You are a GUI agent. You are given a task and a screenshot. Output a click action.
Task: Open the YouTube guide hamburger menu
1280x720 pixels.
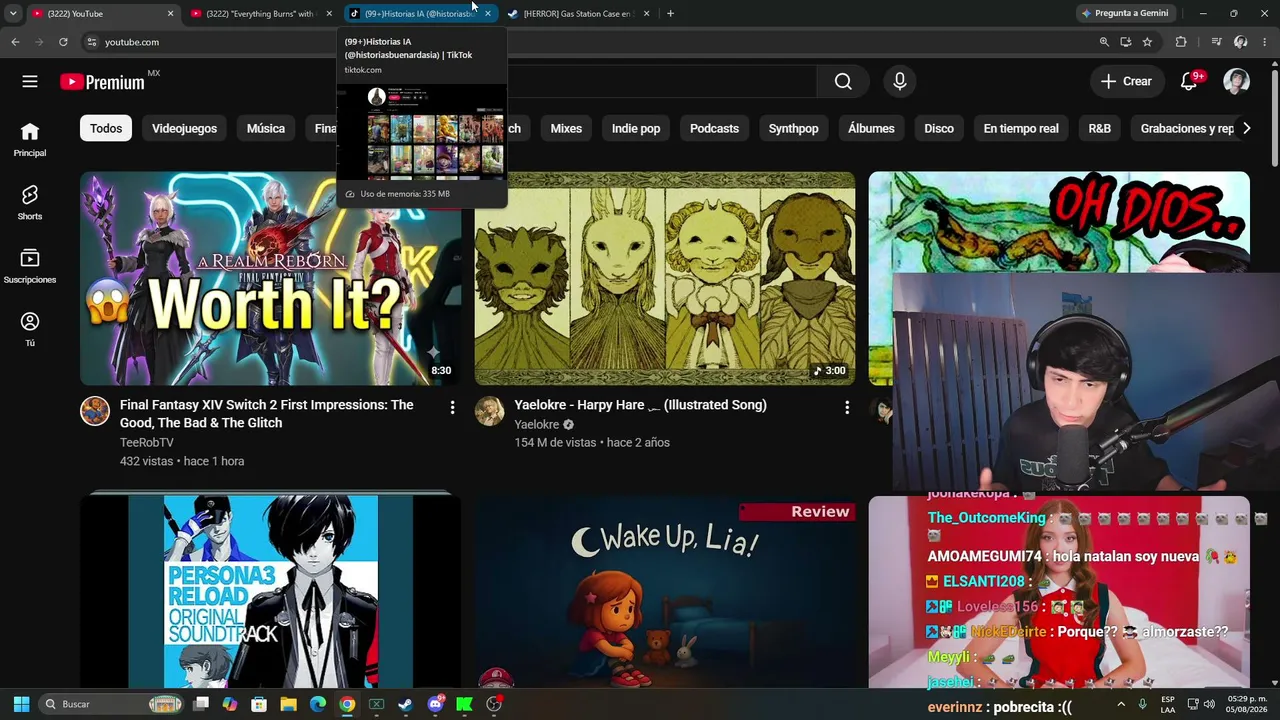(x=30, y=82)
